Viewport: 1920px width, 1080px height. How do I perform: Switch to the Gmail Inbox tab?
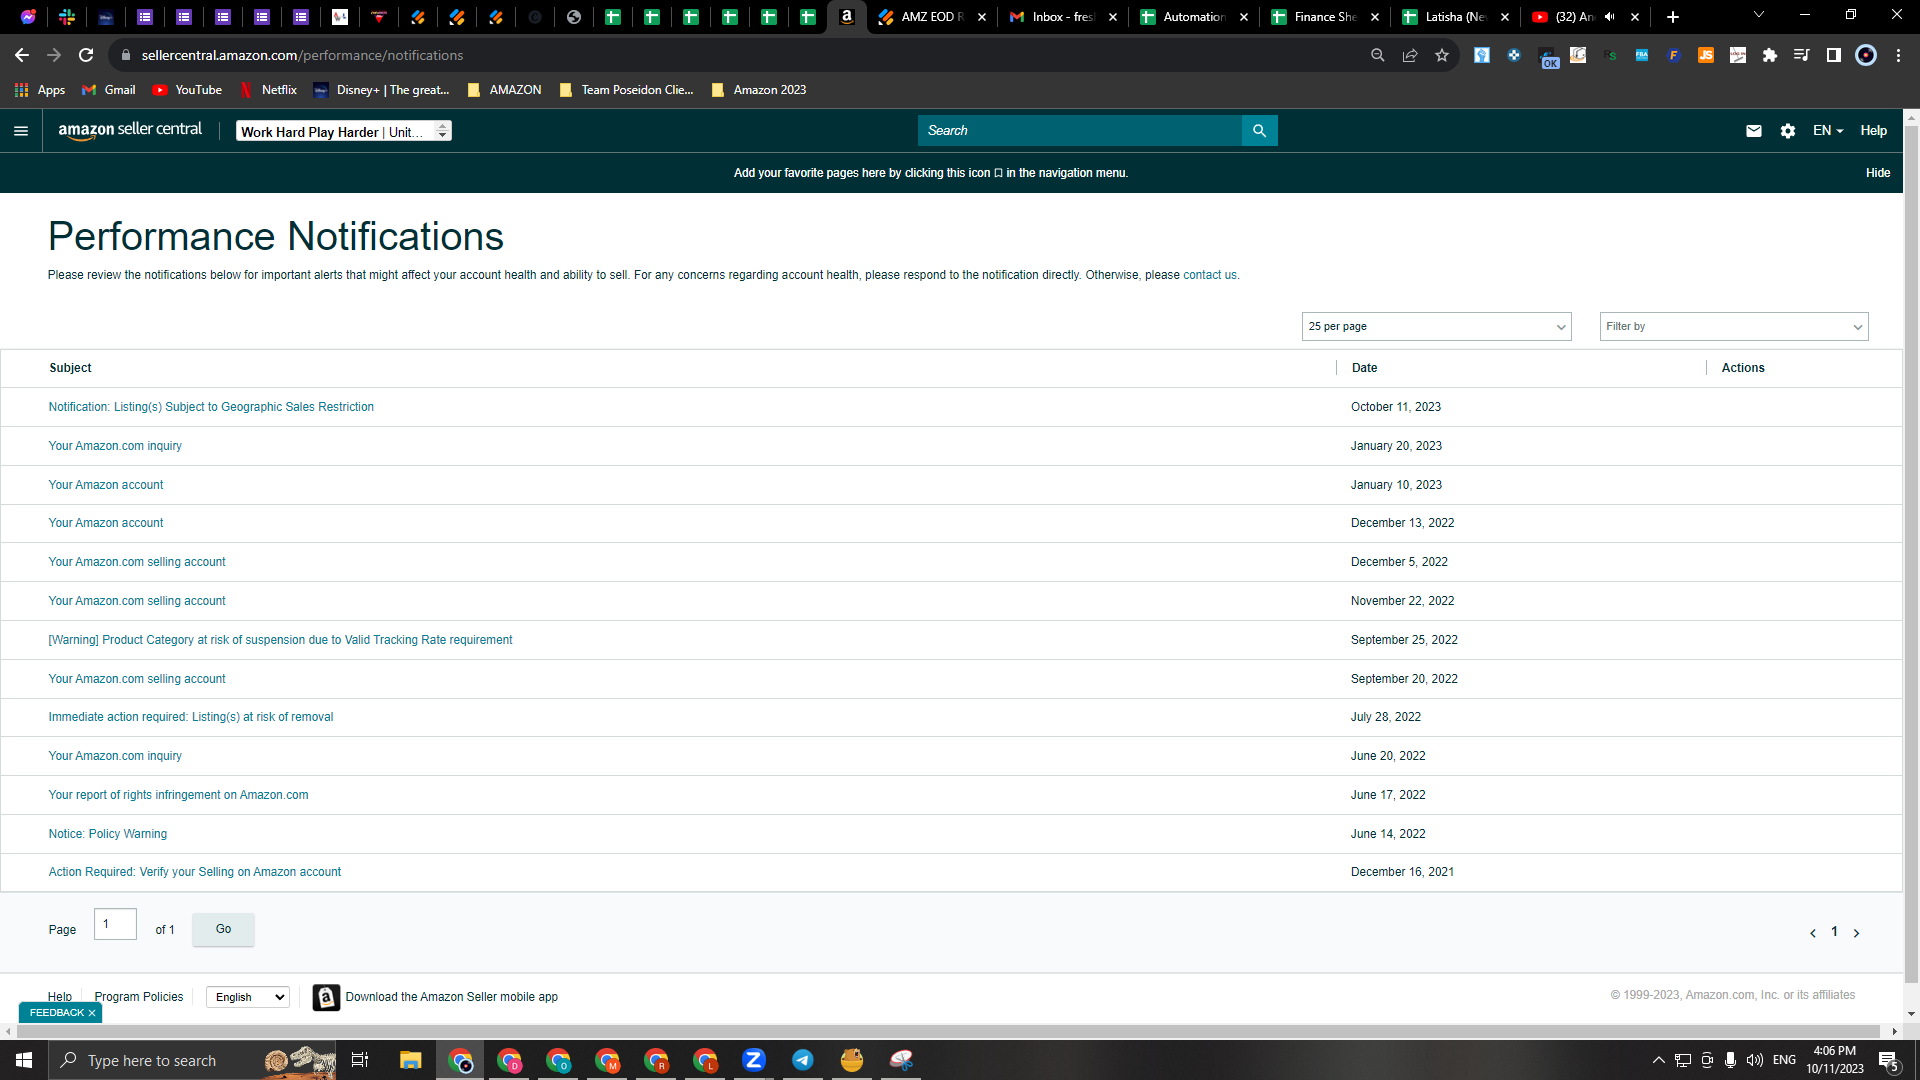click(1063, 17)
